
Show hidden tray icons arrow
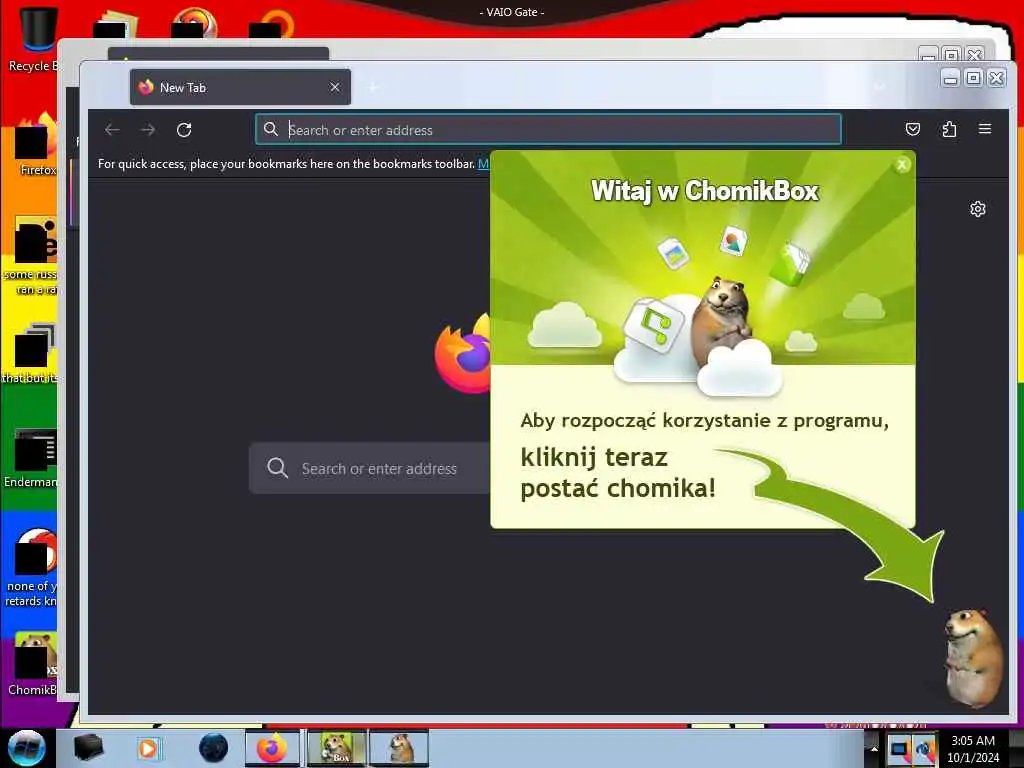pos(874,749)
